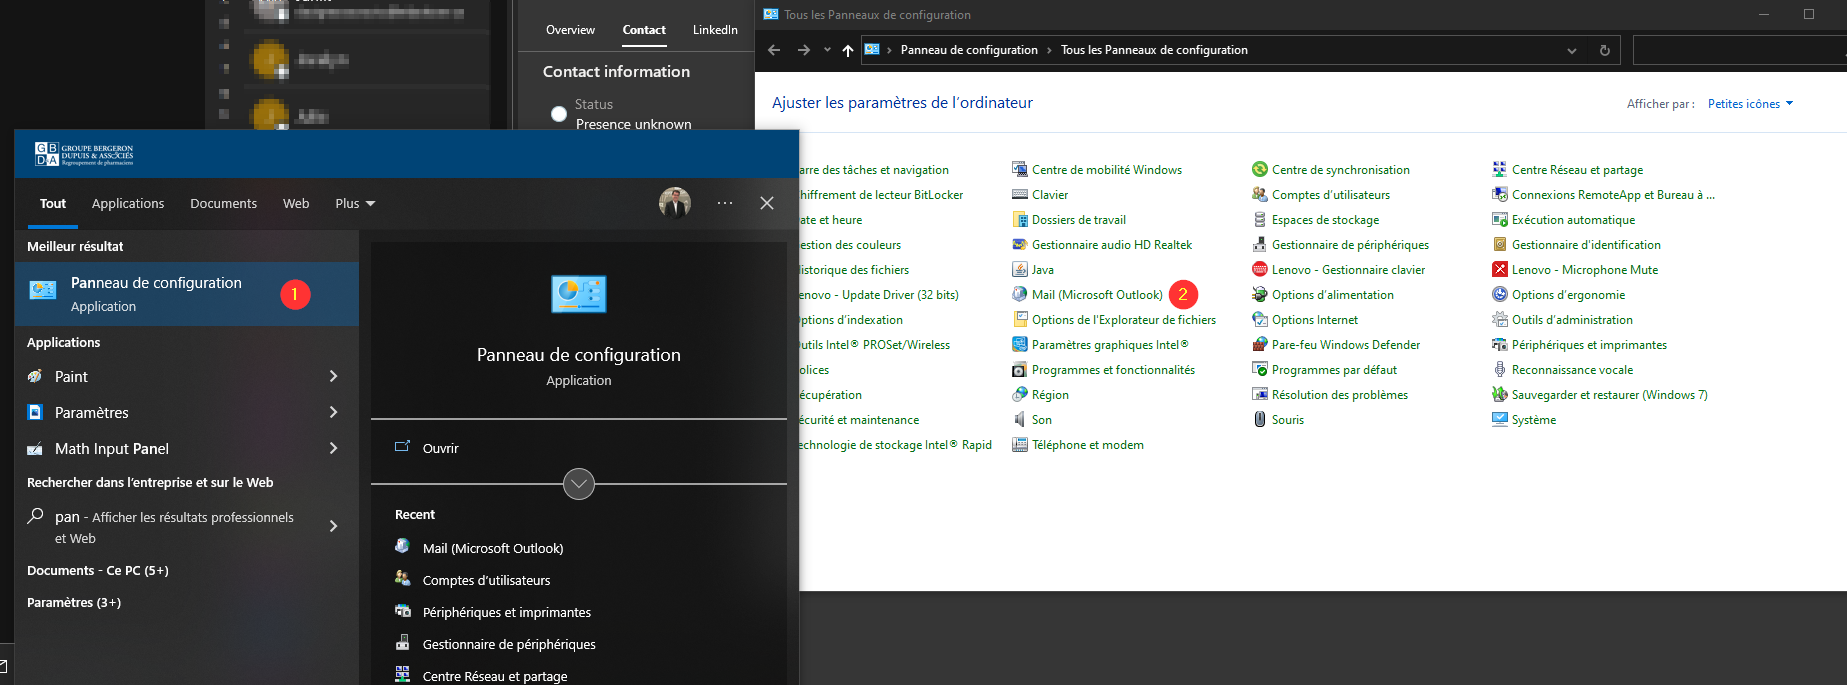The image size is (1847, 685).
Task: Expand Paramètres app options chevron
Action: point(333,412)
